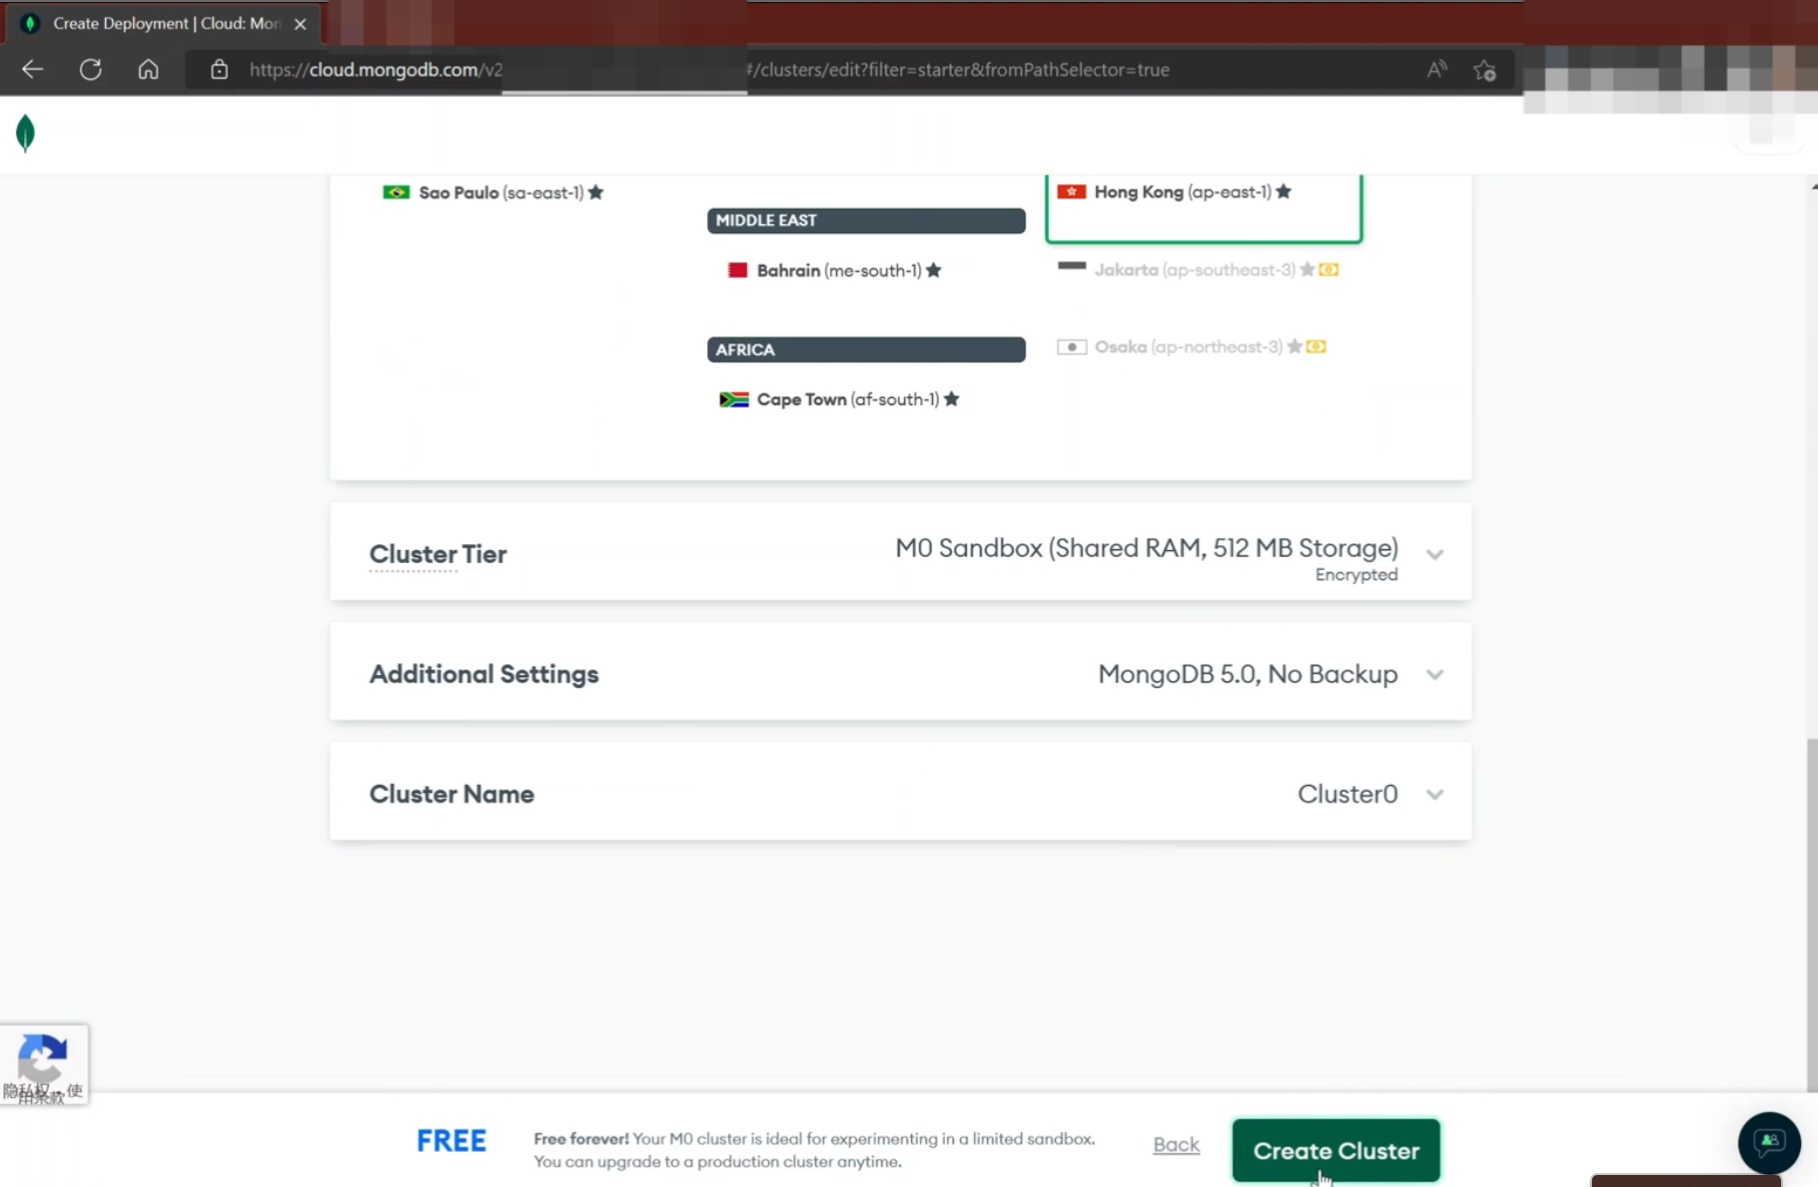Image resolution: width=1818 pixels, height=1187 pixels.
Task: Click the MongoDB leaf logo
Action: point(26,133)
